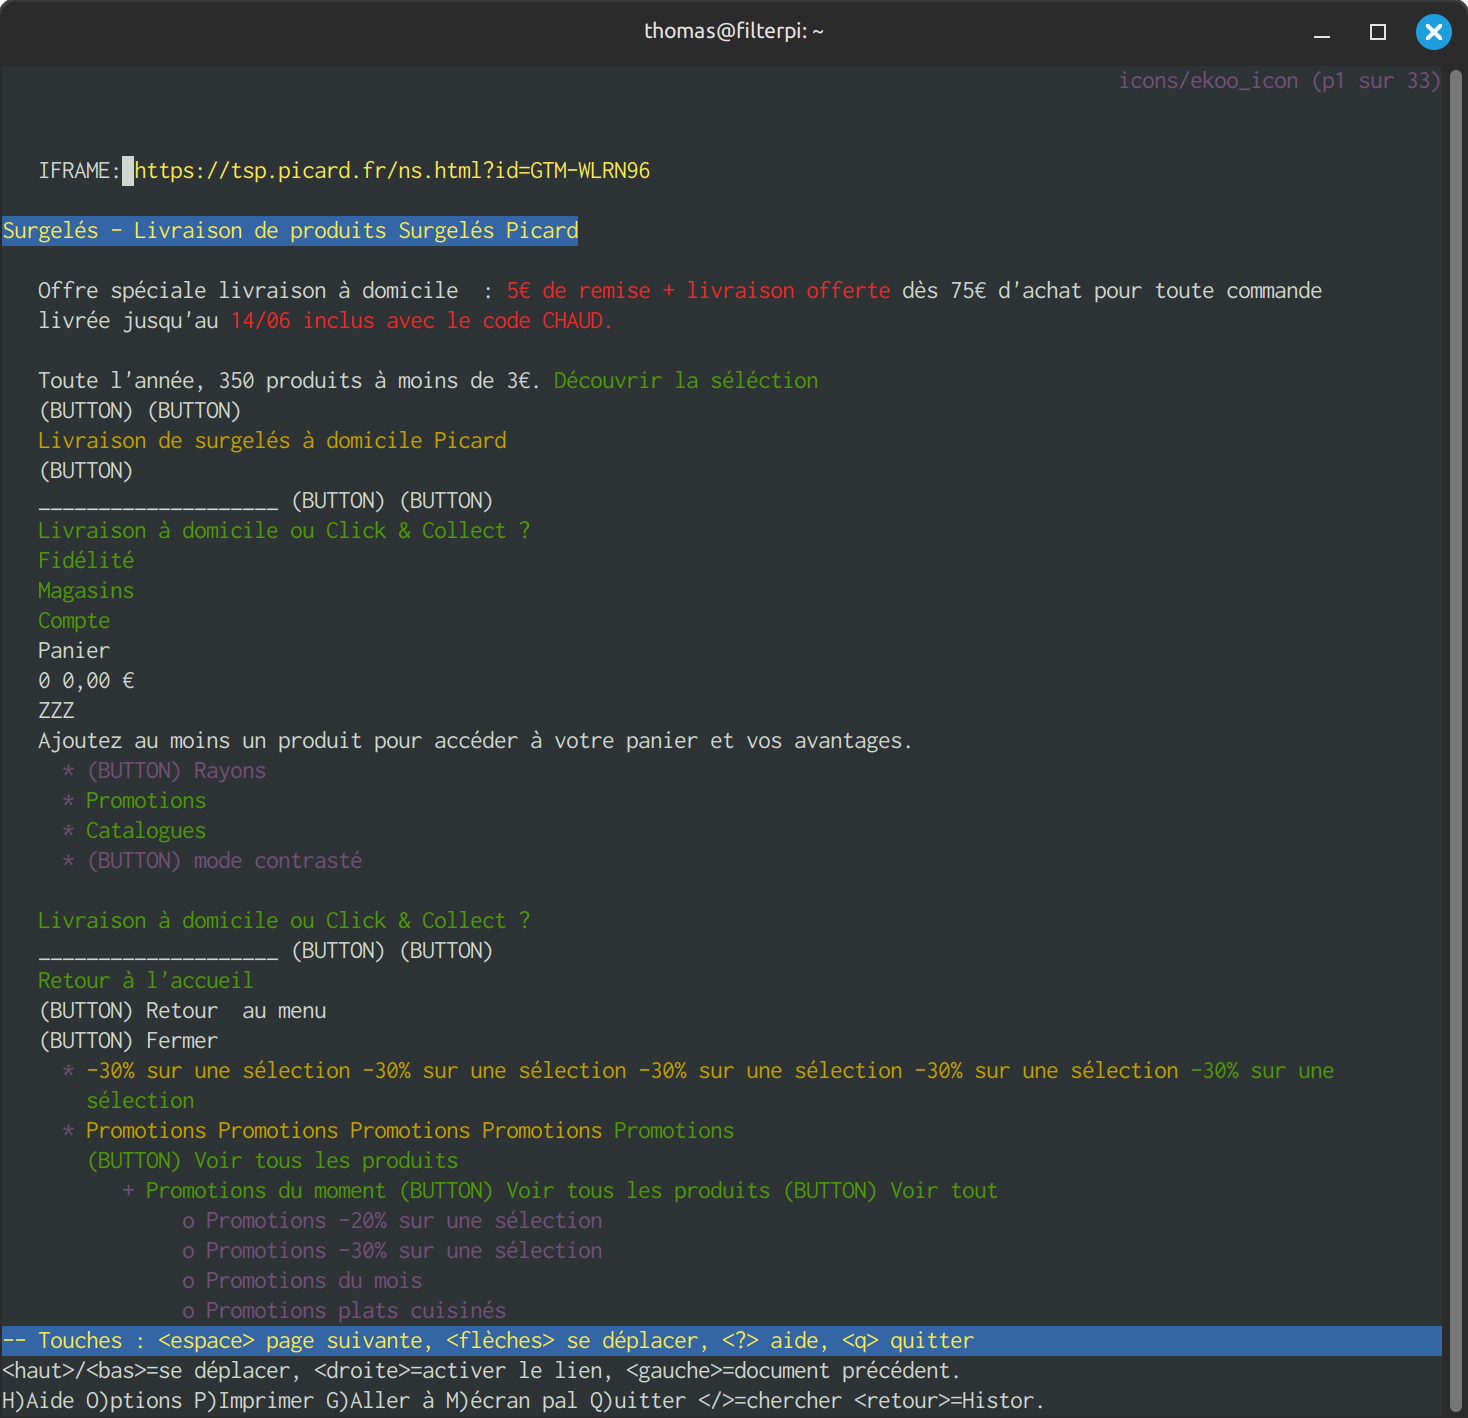Activate '(BUTTON) mode contrasté'
Viewport: 1468px width, 1418px height.
[224, 861]
